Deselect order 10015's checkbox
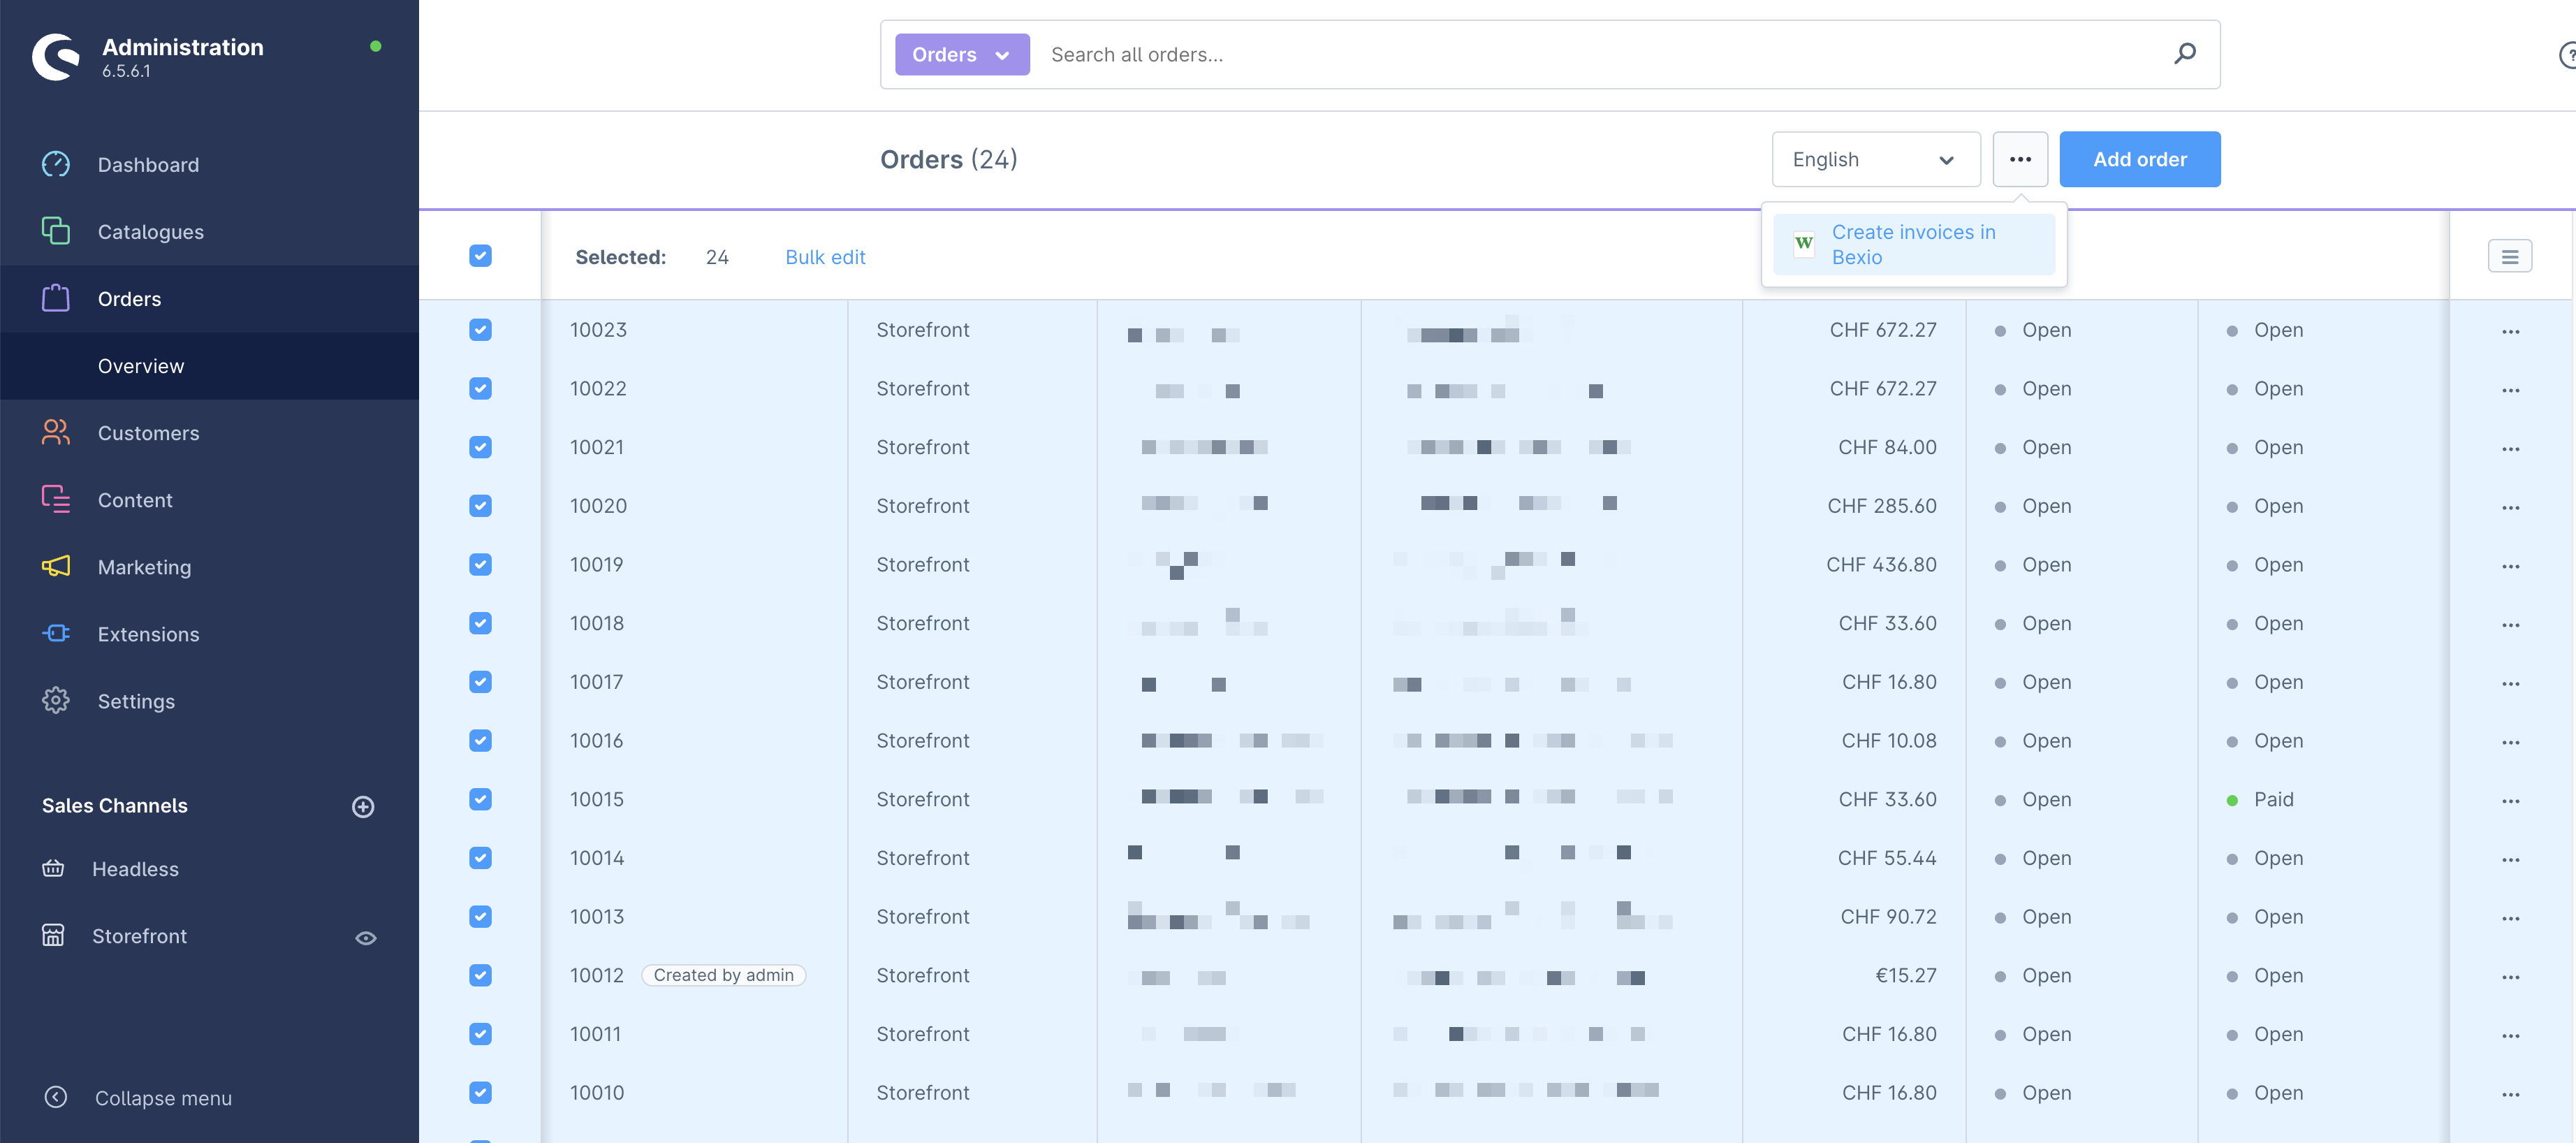2576x1143 pixels. pos(481,799)
